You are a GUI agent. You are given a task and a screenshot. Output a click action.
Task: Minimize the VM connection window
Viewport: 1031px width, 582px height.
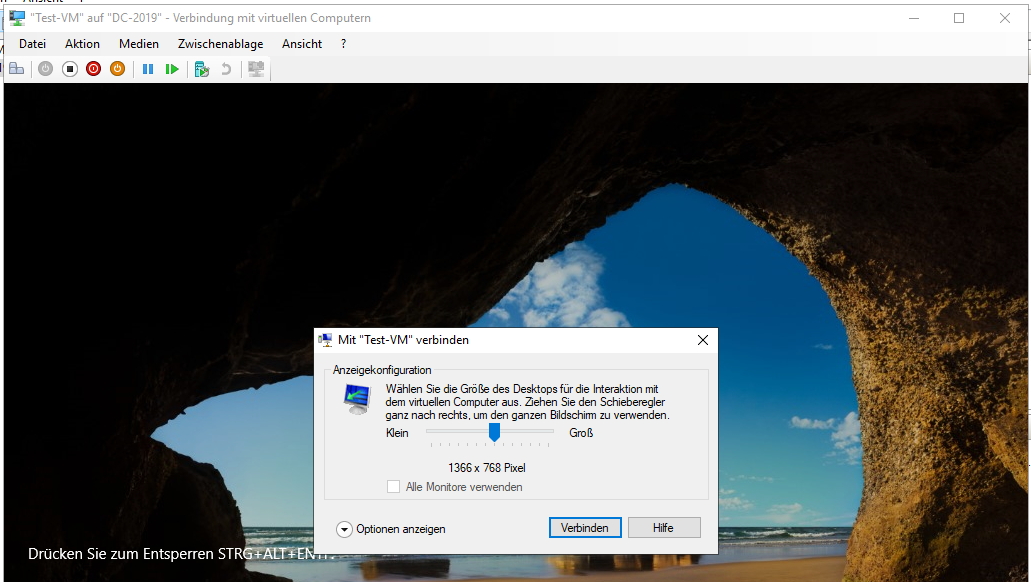tap(914, 18)
